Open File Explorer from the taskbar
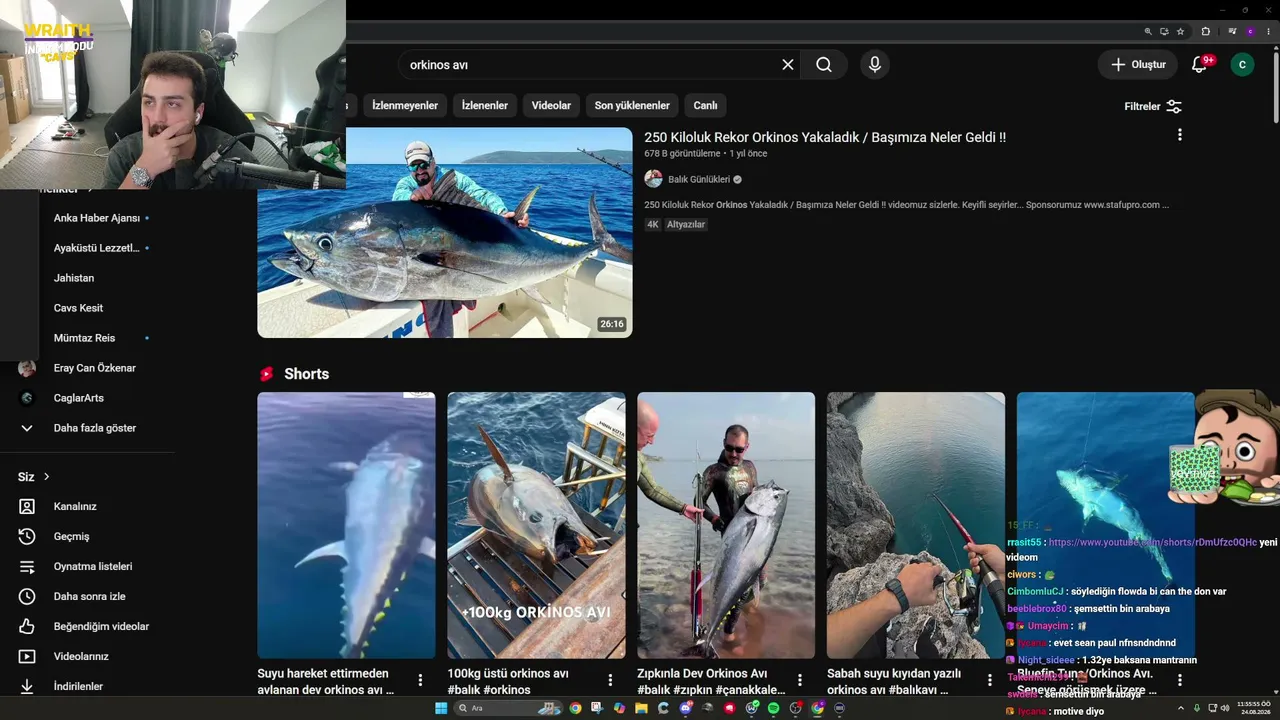 coord(641,708)
